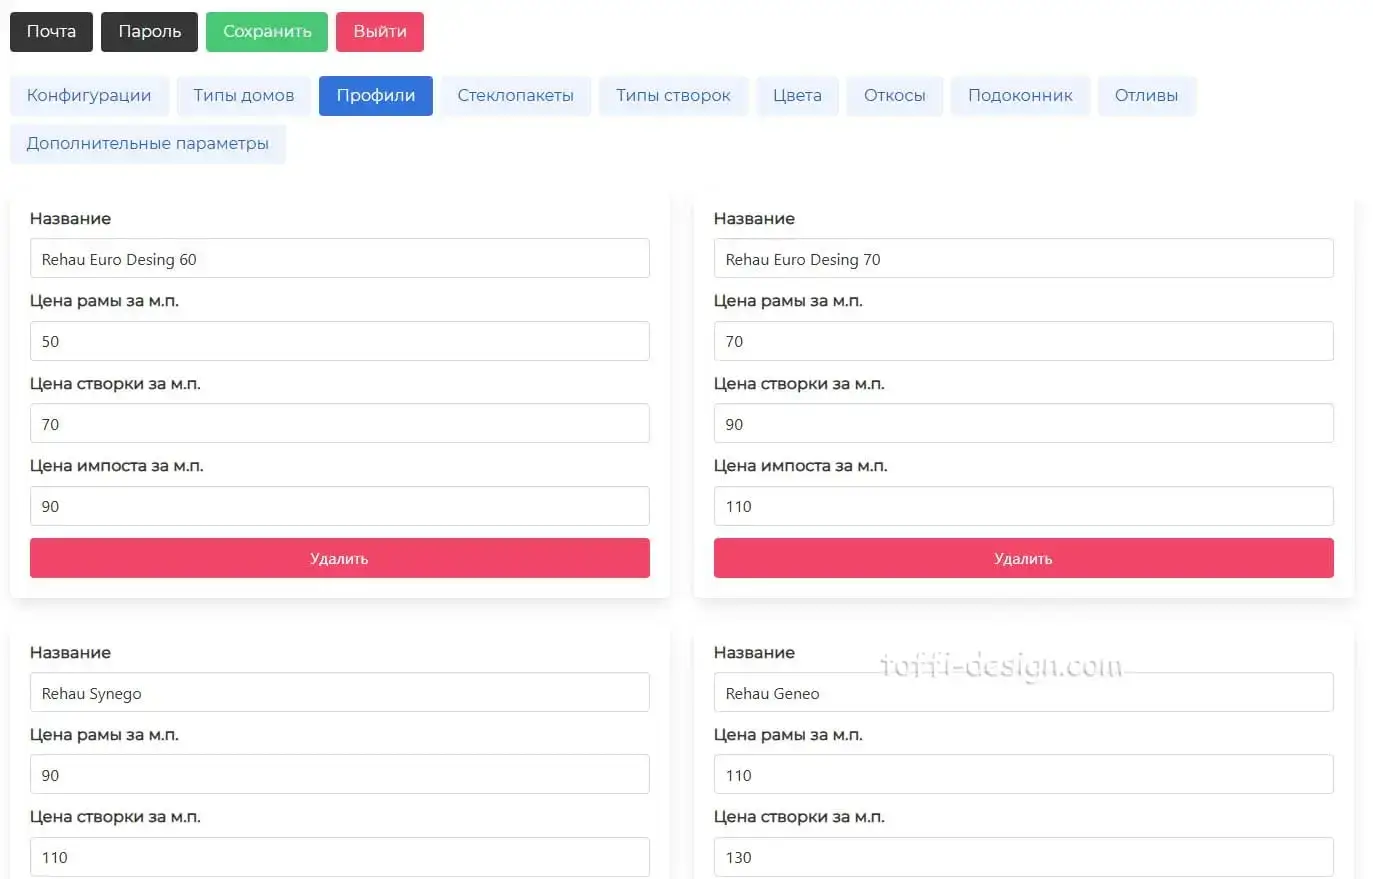Switch to the Подоконник tab
The width and height of the screenshot is (1373, 879).
pyautogui.click(x=1020, y=95)
